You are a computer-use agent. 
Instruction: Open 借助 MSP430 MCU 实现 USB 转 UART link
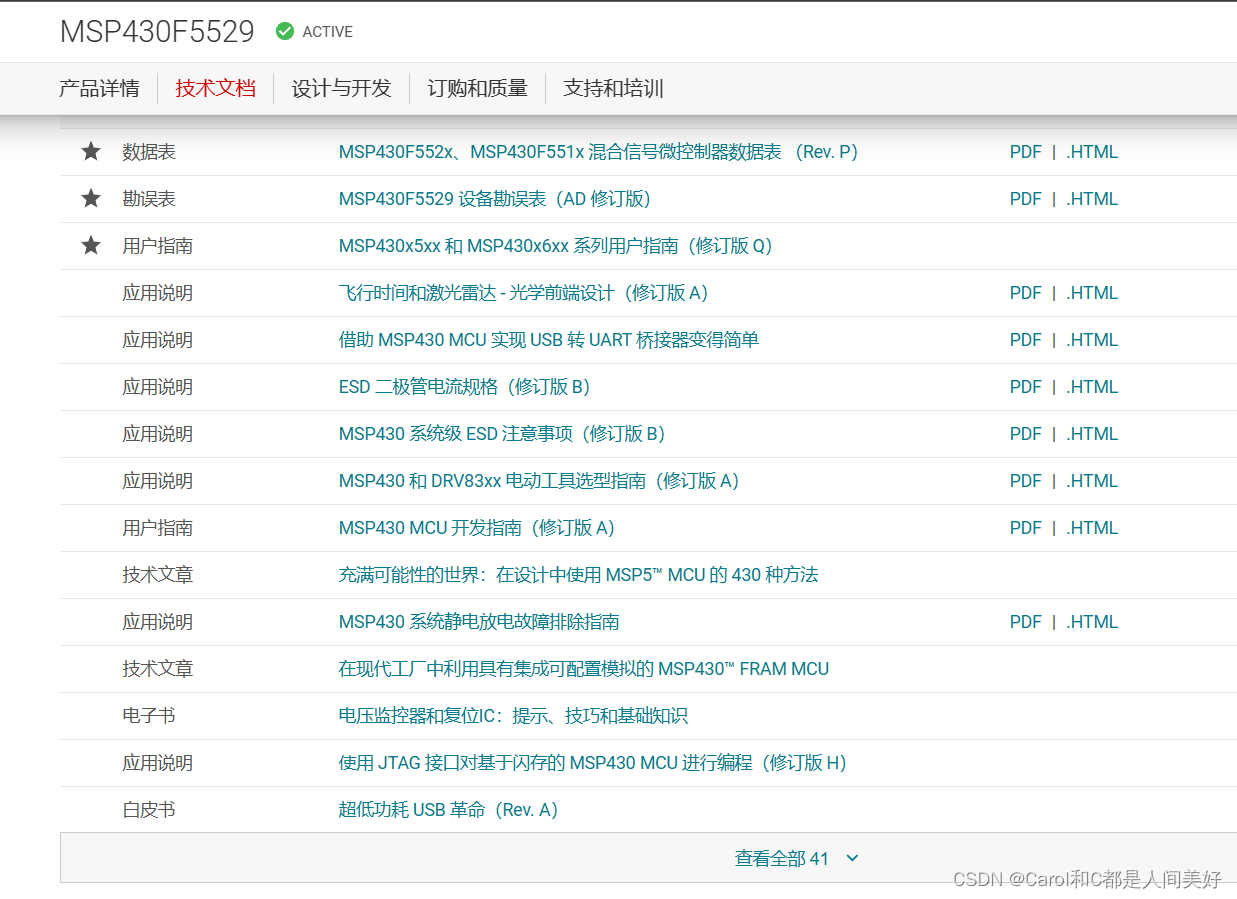click(x=549, y=340)
